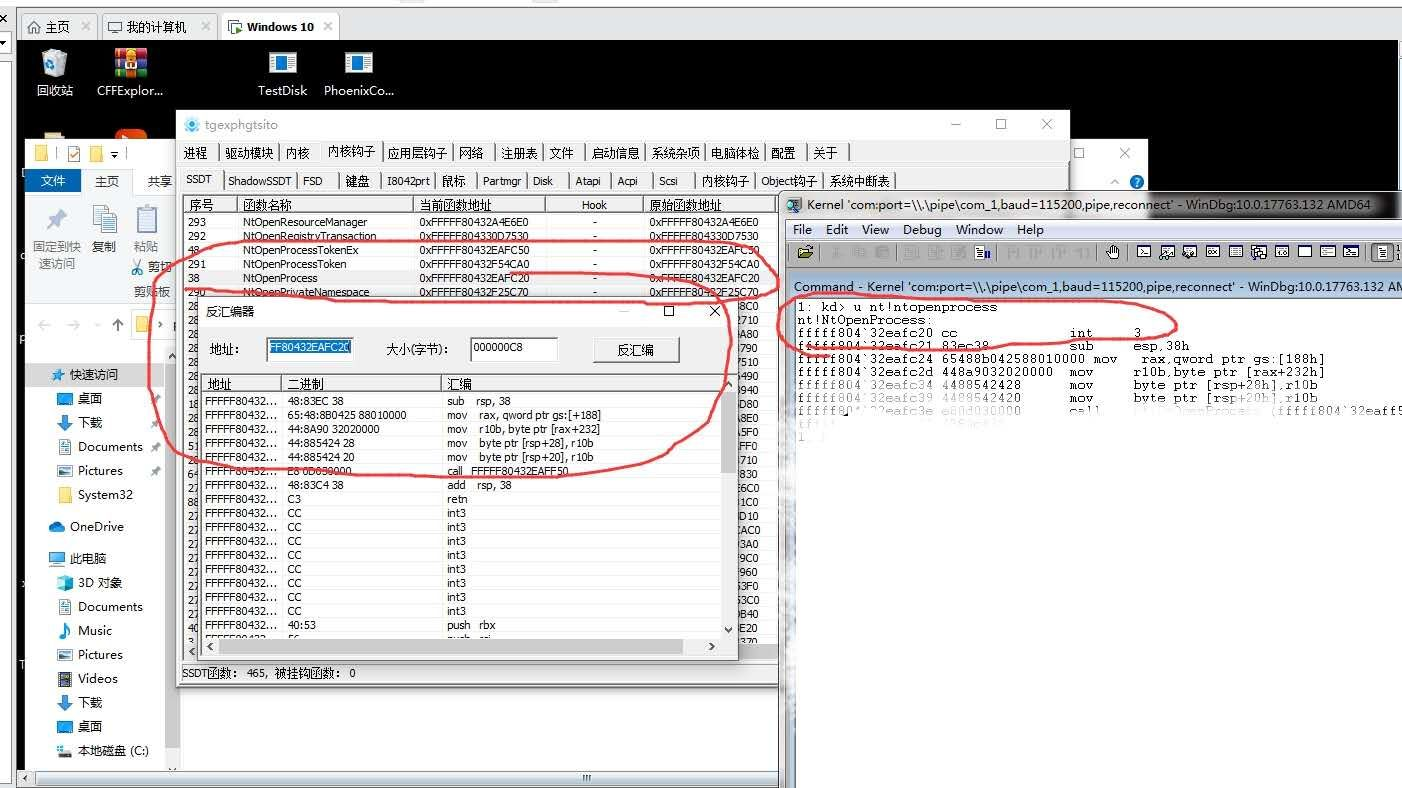The image size is (1402, 788).
Task: Open the I8042prt sub-tab
Action: click(x=409, y=181)
